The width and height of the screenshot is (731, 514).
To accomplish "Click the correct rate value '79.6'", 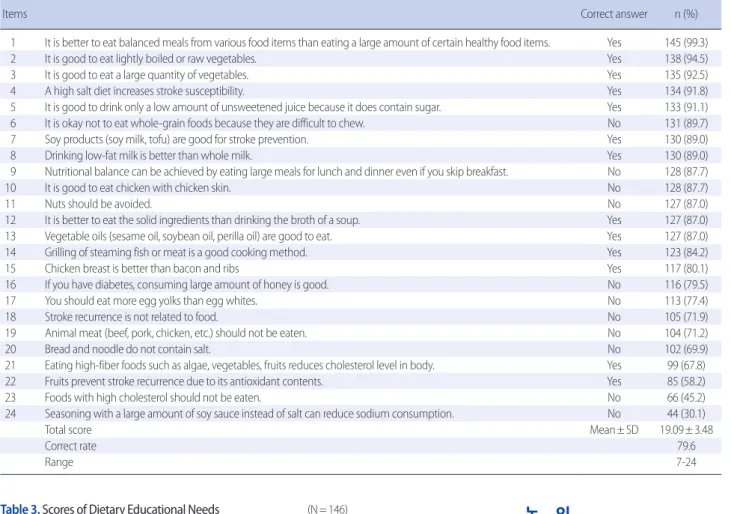I will (686, 446).
